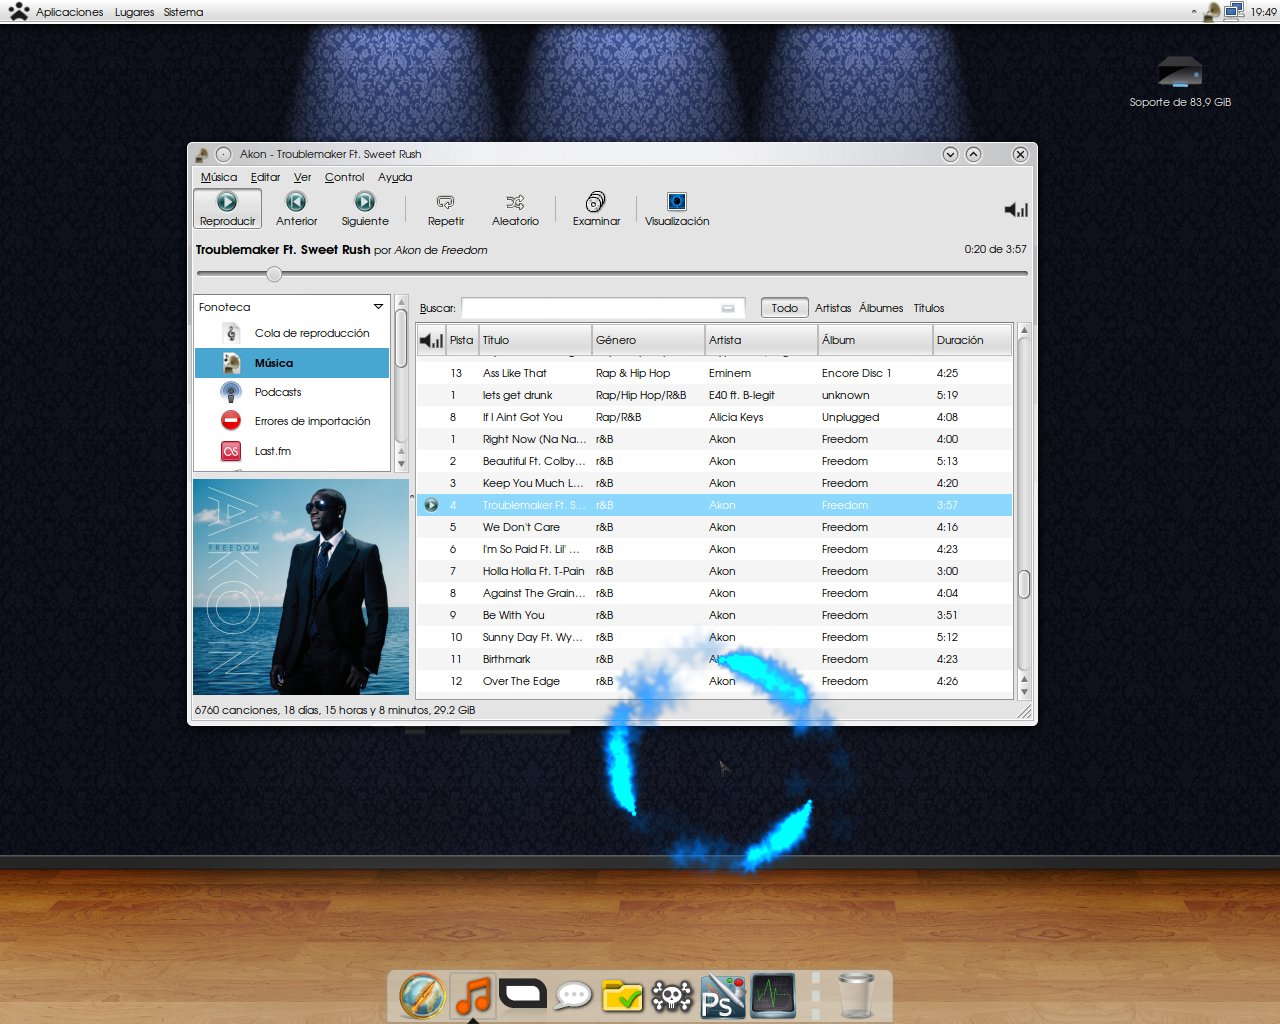Image resolution: width=1280 pixels, height=1024 pixels.
Task: Open Errores de importación in the sidebar
Action: [x=292, y=421]
